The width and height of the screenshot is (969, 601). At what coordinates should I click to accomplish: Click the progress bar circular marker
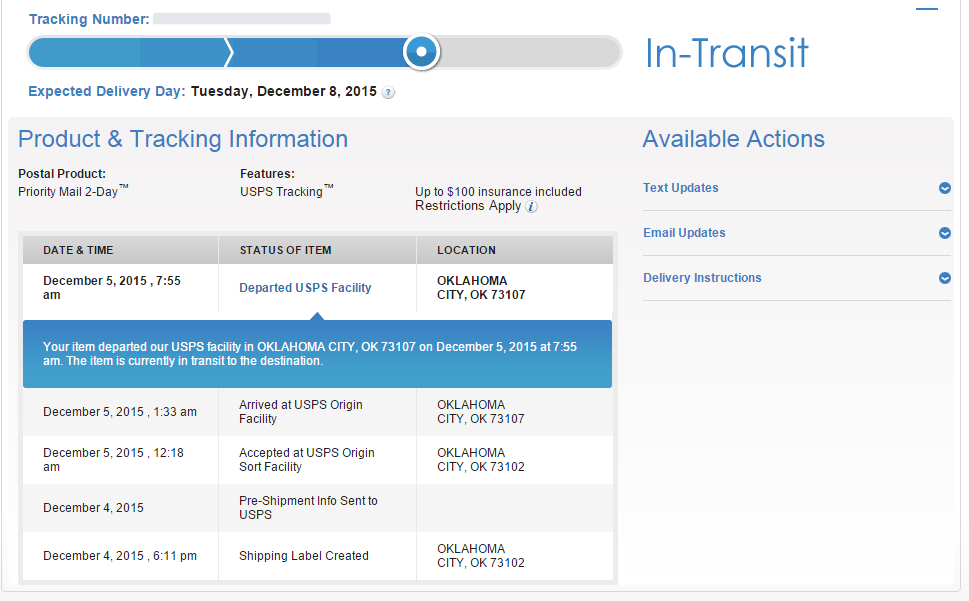coord(421,52)
